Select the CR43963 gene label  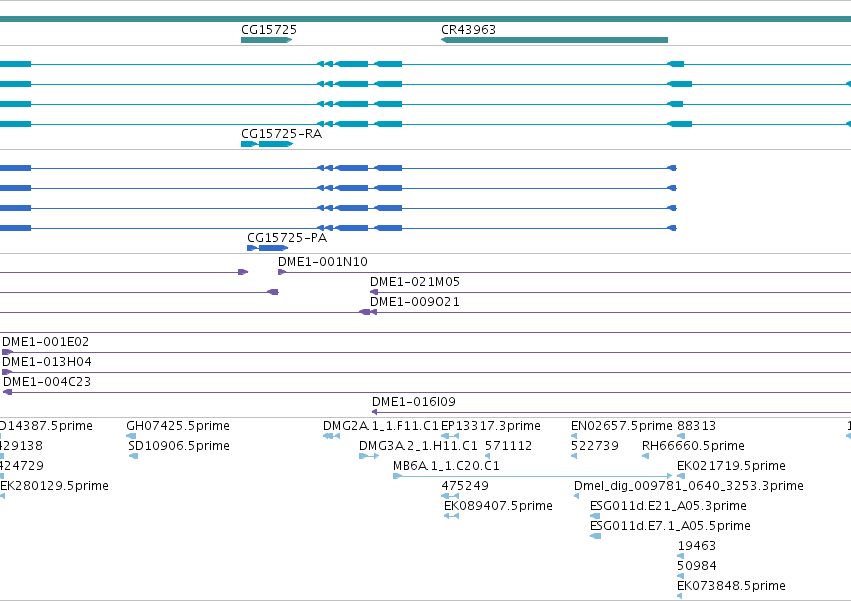pos(468,29)
